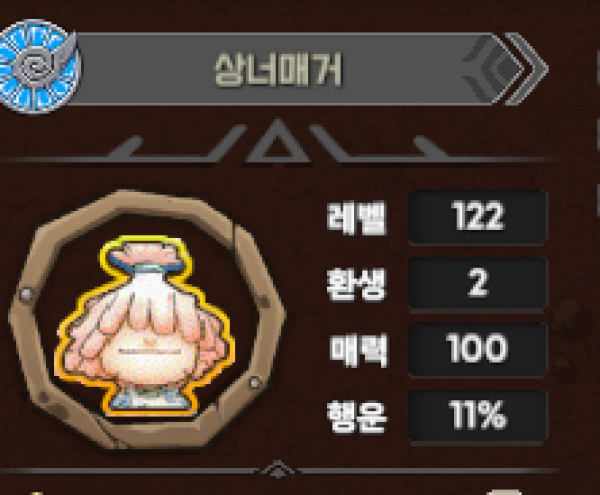This screenshot has width=600, height=495.
Task: Click the 환생 label
Action: (x=357, y=284)
